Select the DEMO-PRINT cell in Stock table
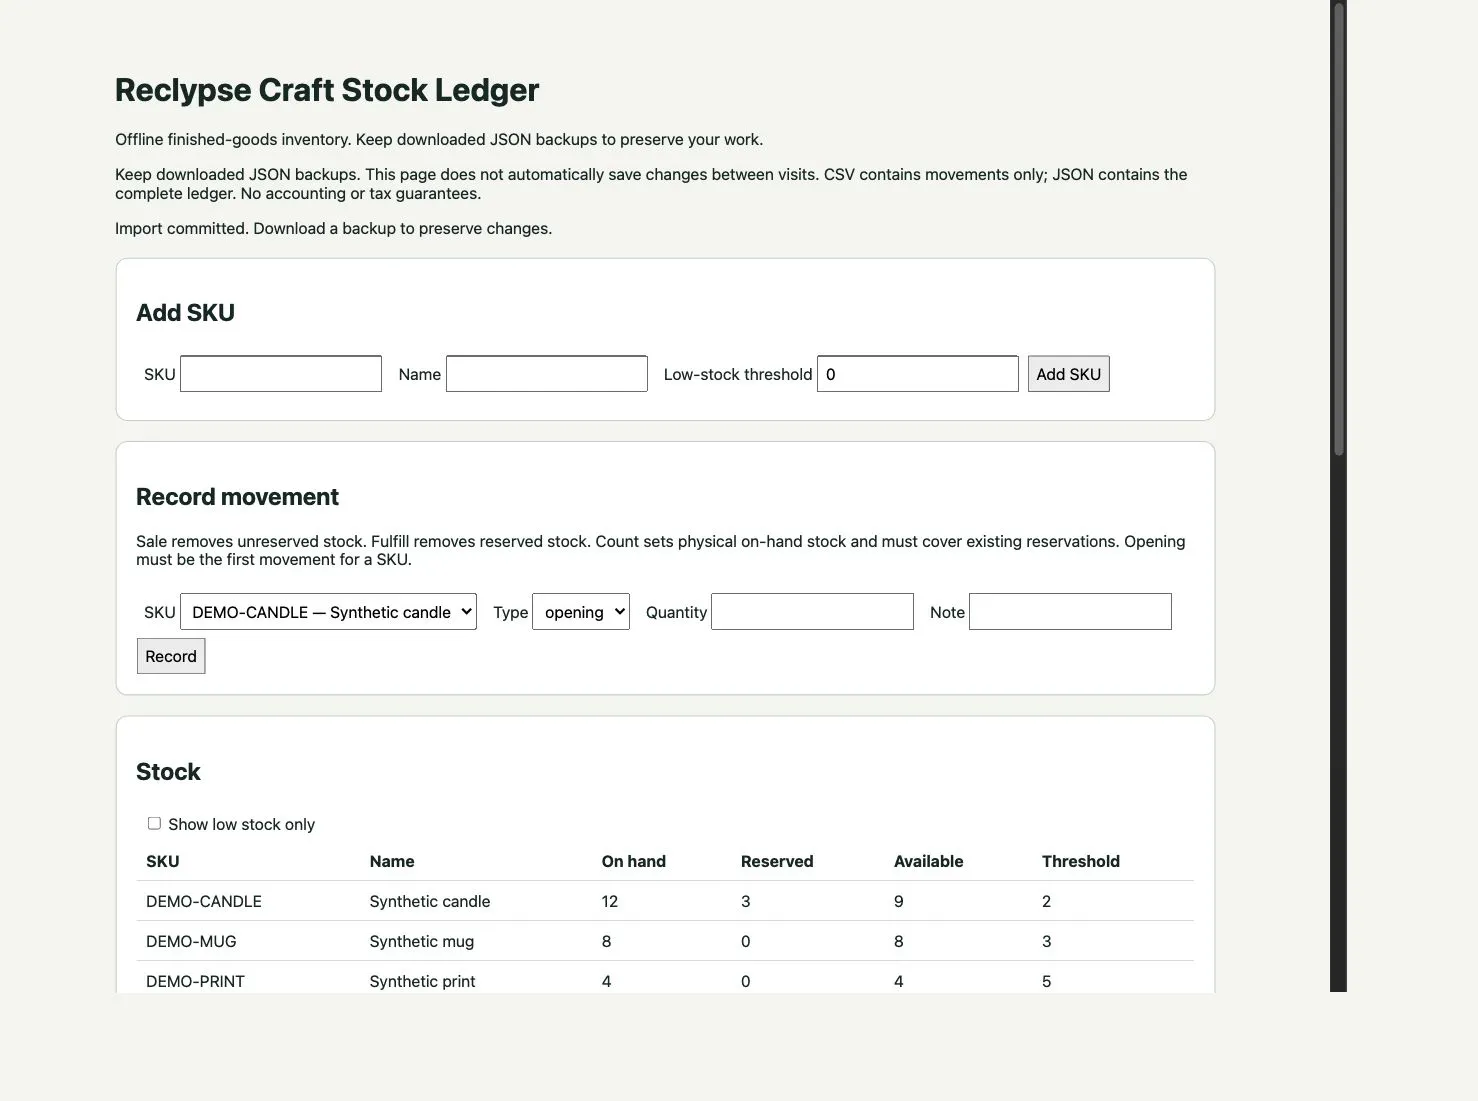 pos(195,981)
